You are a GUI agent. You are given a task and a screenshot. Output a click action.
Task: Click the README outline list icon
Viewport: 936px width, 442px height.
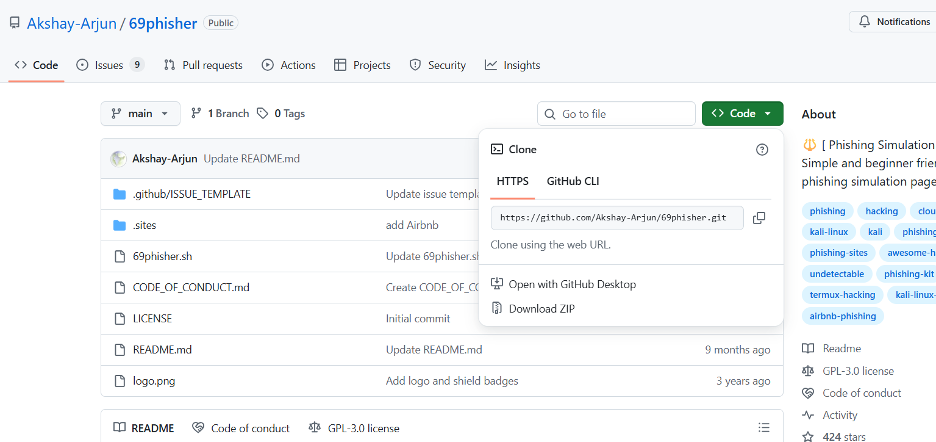[x=764, y=428]
